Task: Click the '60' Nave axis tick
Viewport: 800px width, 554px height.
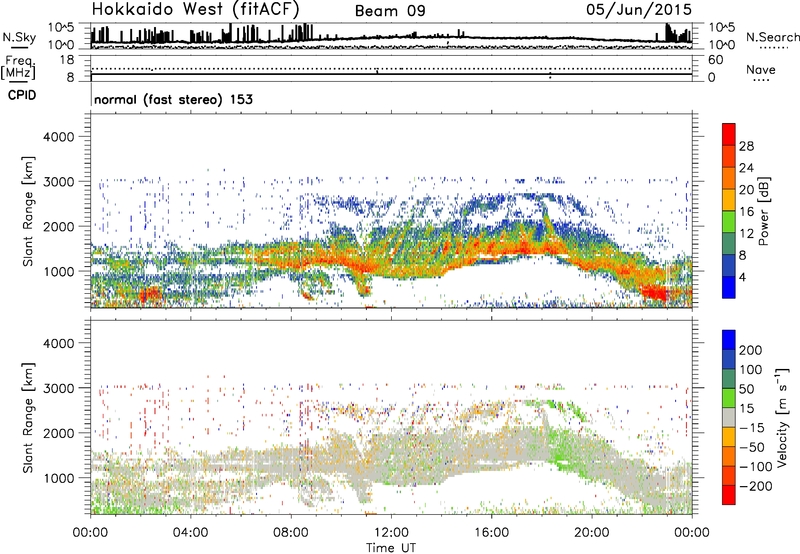Action: (715, 60)
